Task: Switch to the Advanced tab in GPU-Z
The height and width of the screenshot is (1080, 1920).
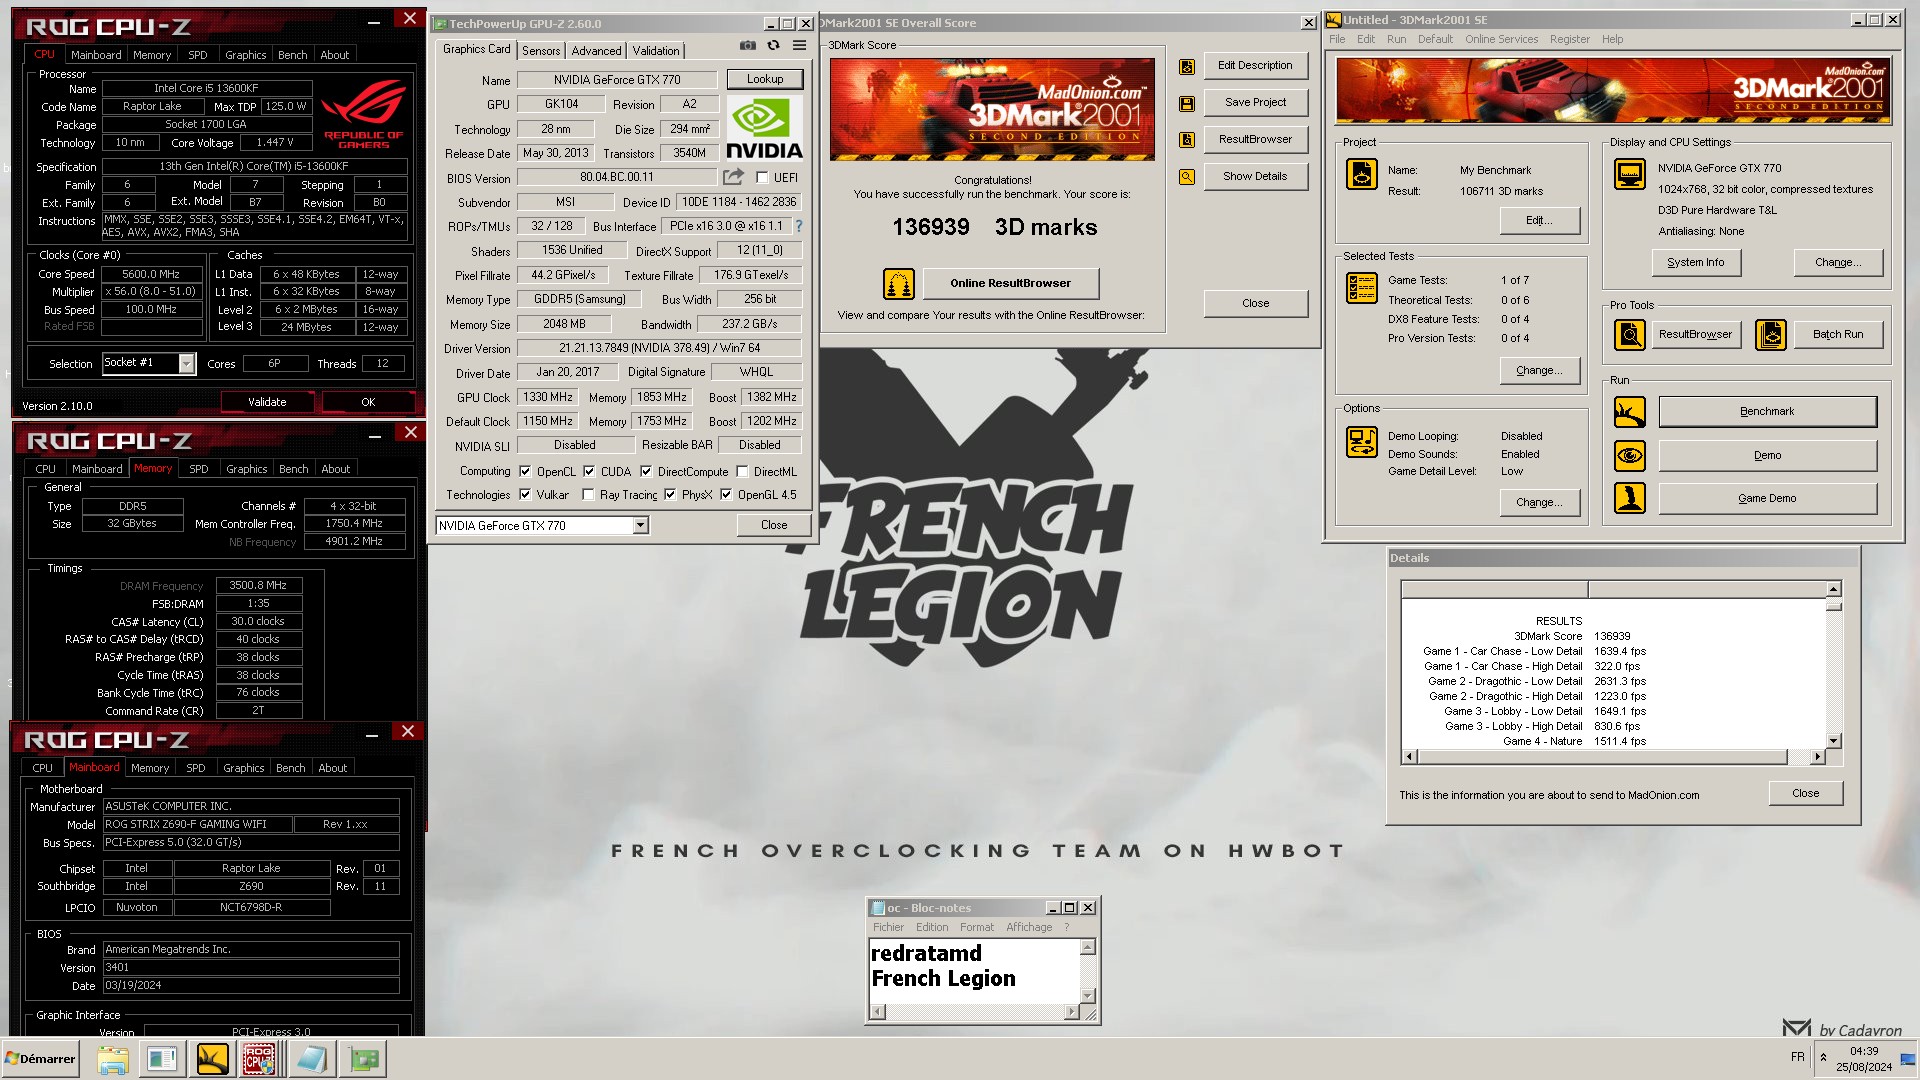Action: point(596,51)
